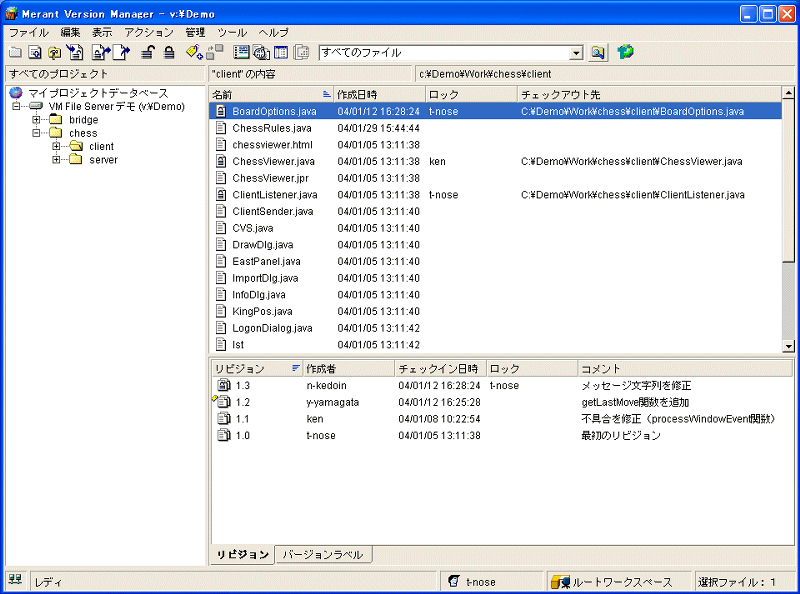Viewport: 800px width, 594px height.
Task: Click the greyed-out promote boxes toolbar icon
Action: point(215,52)
